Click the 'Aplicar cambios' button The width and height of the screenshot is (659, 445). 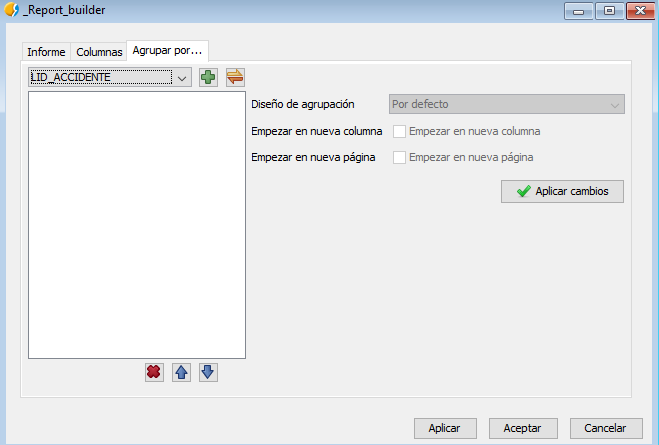click(562, 192)
